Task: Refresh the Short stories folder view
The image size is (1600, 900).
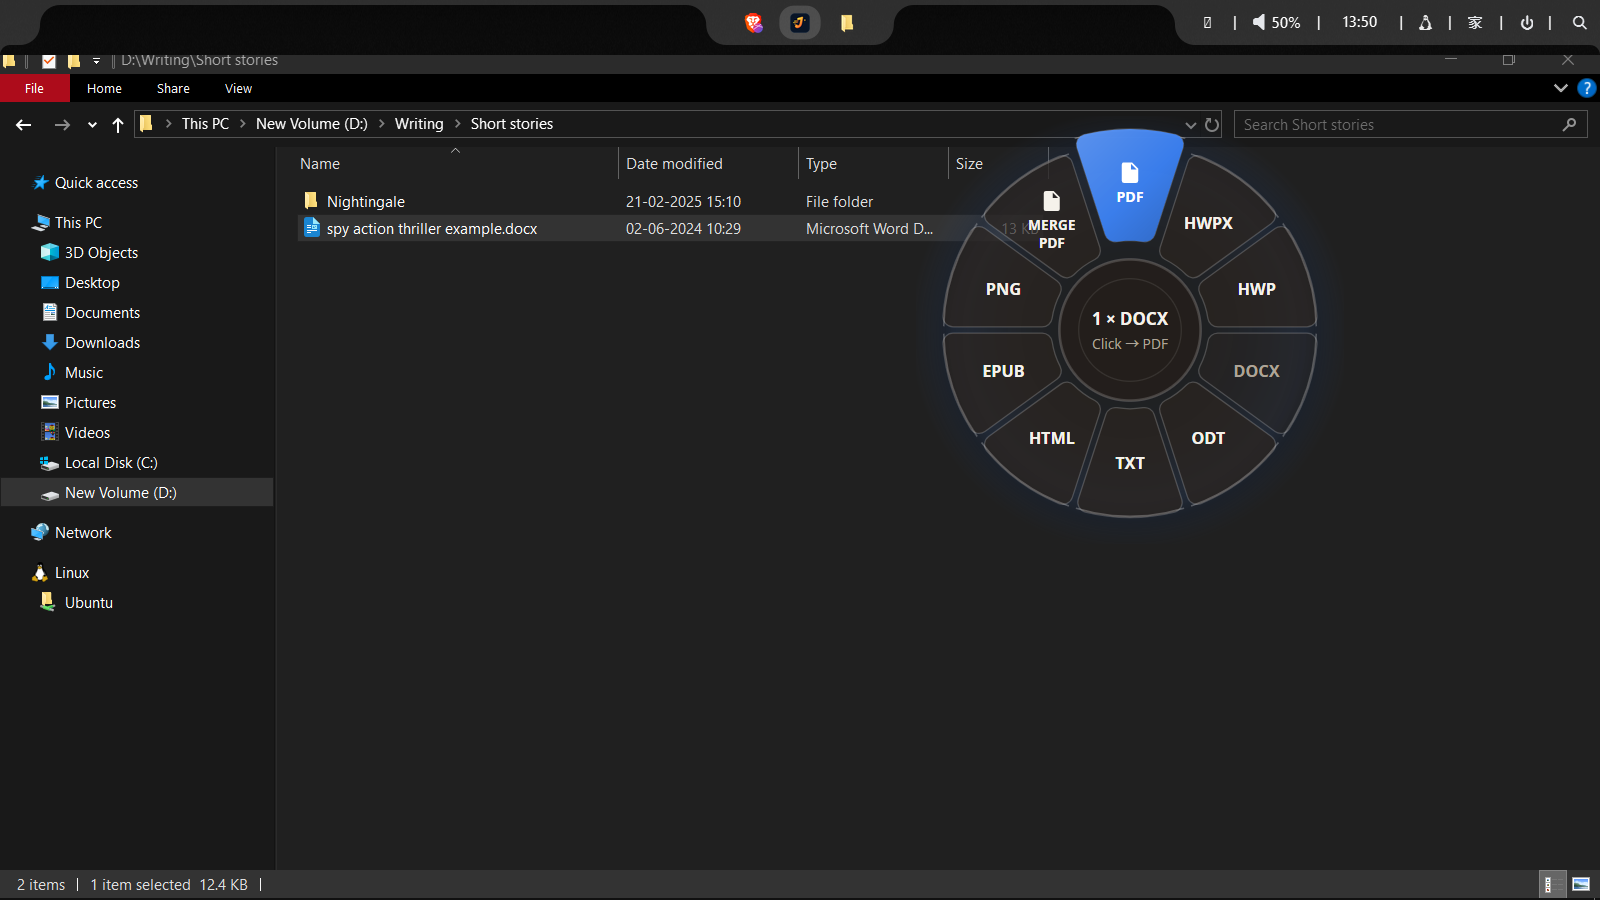Action: point(1212,125)
